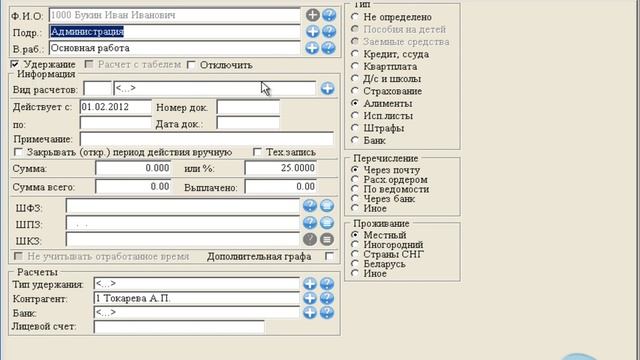Click the list icon in ШФЗ row

[x=327, y=206]
